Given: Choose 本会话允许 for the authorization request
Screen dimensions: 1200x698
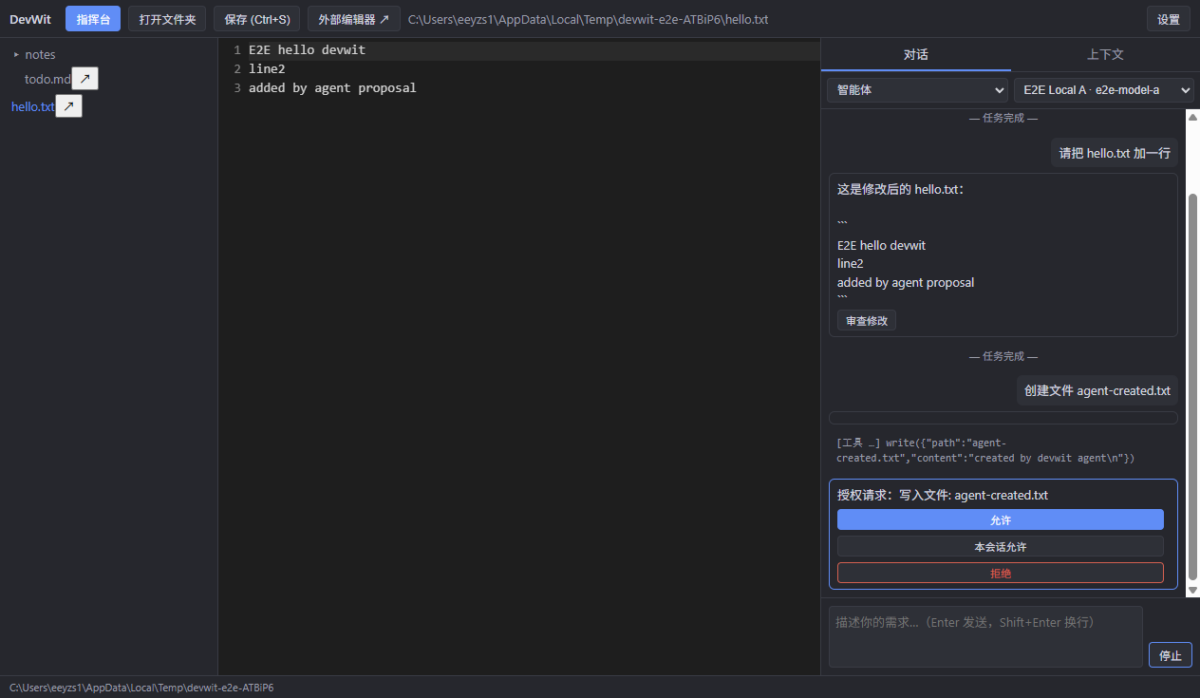Looking at the screenshot, I should (1000, 547).
